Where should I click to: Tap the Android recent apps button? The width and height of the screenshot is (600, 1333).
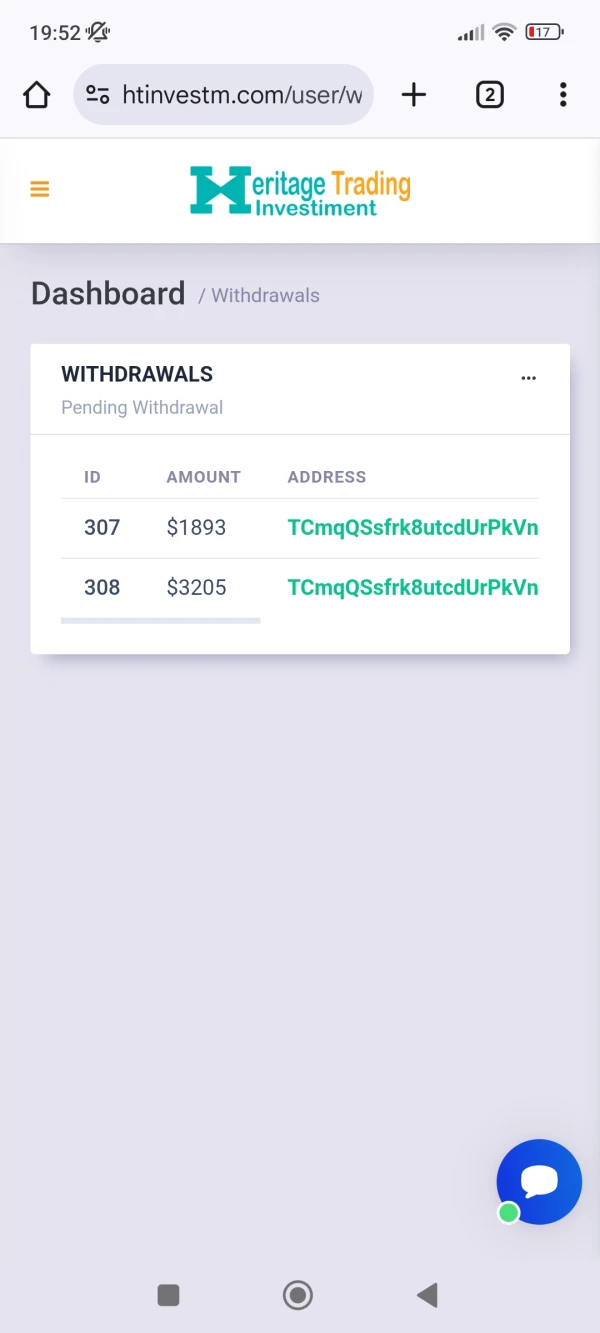click(x=169, y=1295)
